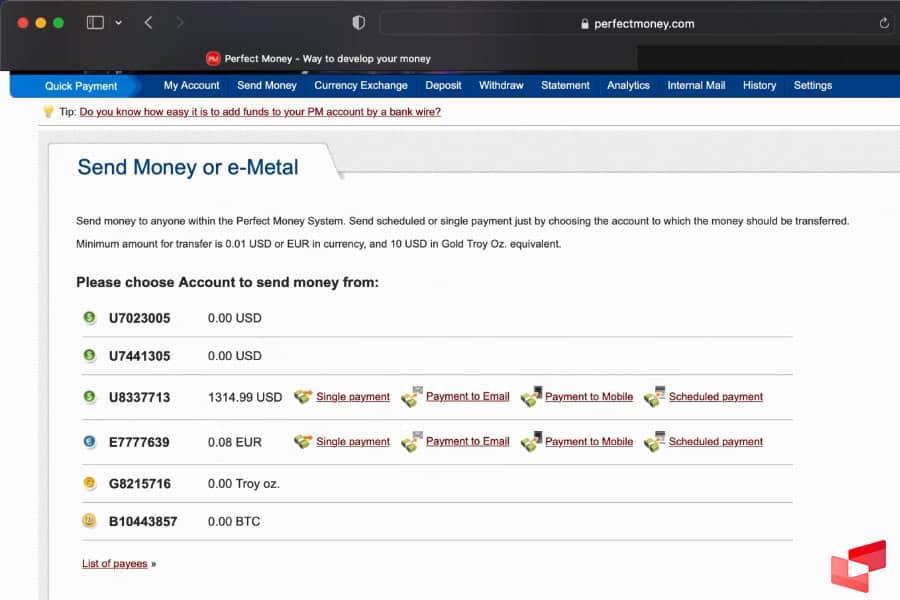Click the euro icon for E7777639

pos(90,442)
